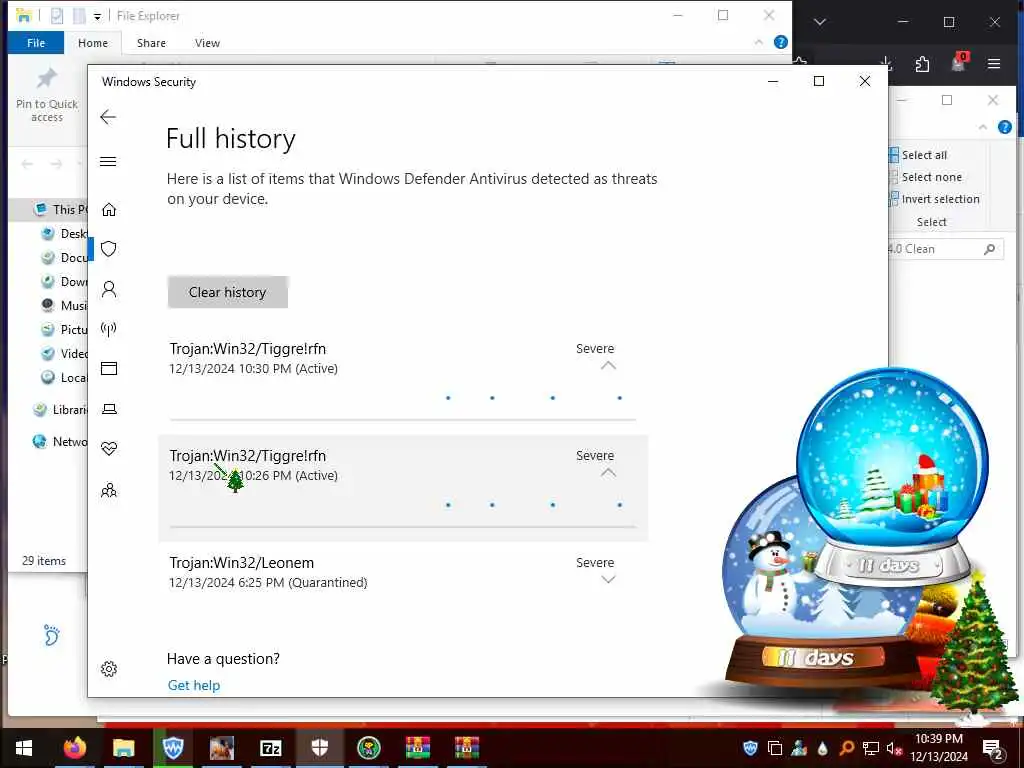Viewport: 1024px width, 768px height.
Task: Collapse ribbon chevron in rear Explorer window
Action: coord(983,127)
